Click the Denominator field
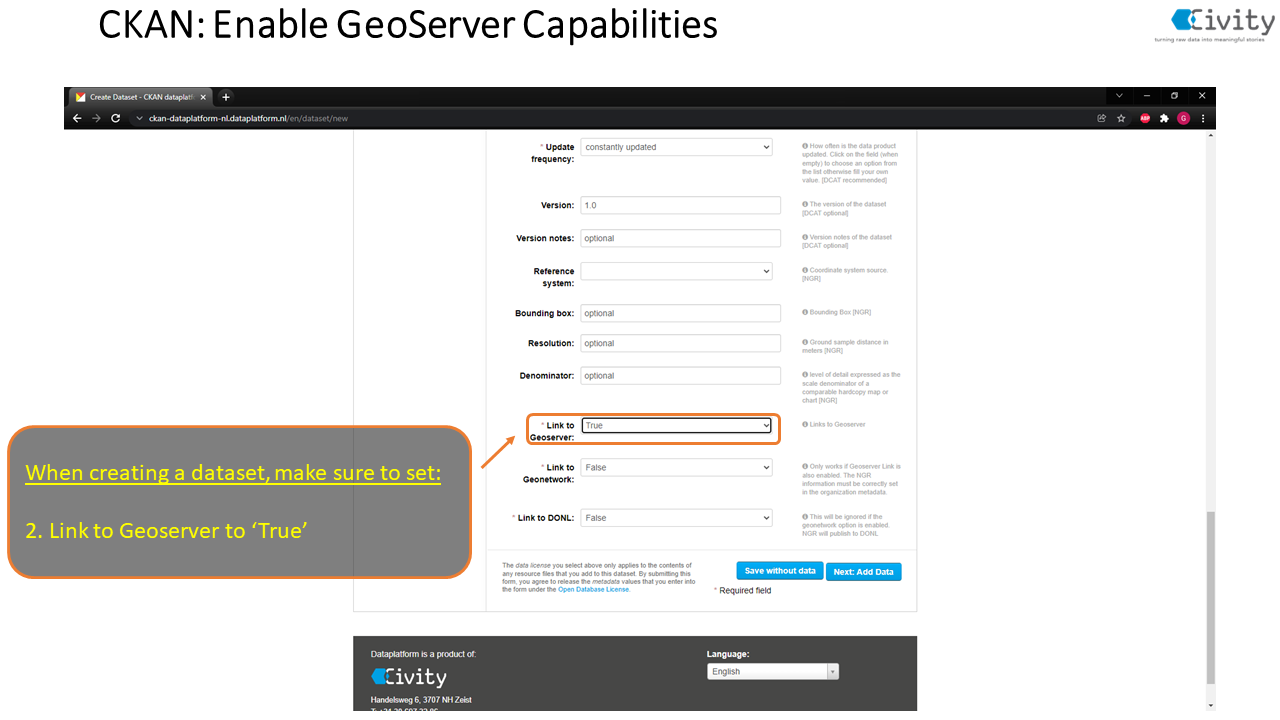Screen dimensions: 1280x720 680,376
